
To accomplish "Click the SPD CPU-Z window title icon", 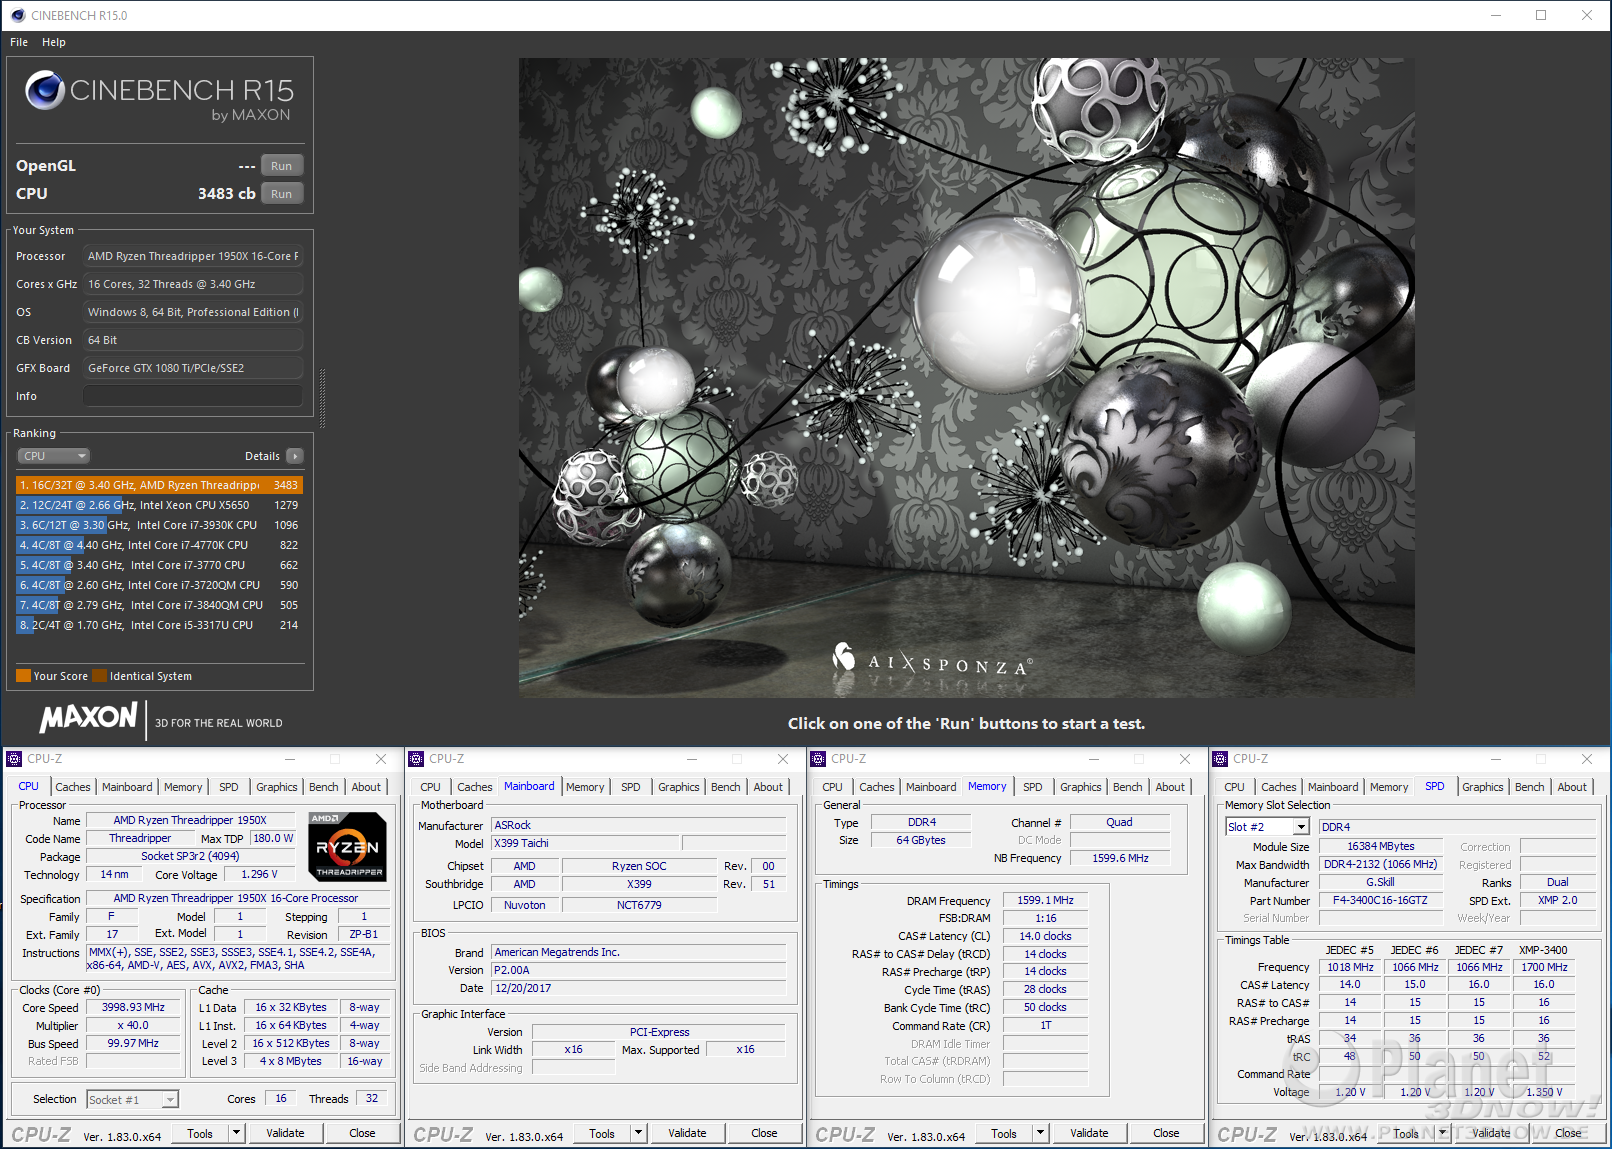I will point(1220,759).
